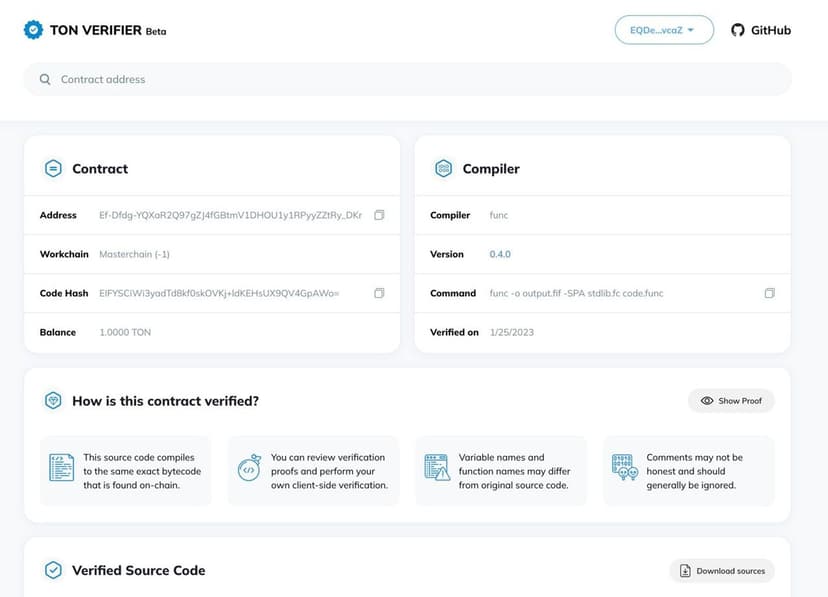Expand the EQDe...vcaZ wallet dropdown

click(664, 30)
